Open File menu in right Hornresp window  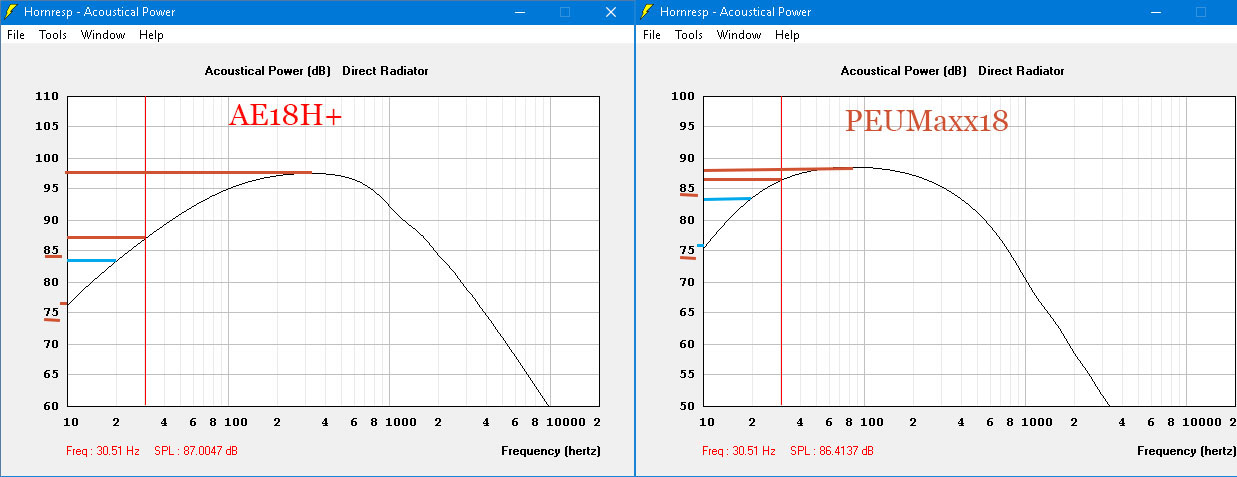(x=652, y=35)
